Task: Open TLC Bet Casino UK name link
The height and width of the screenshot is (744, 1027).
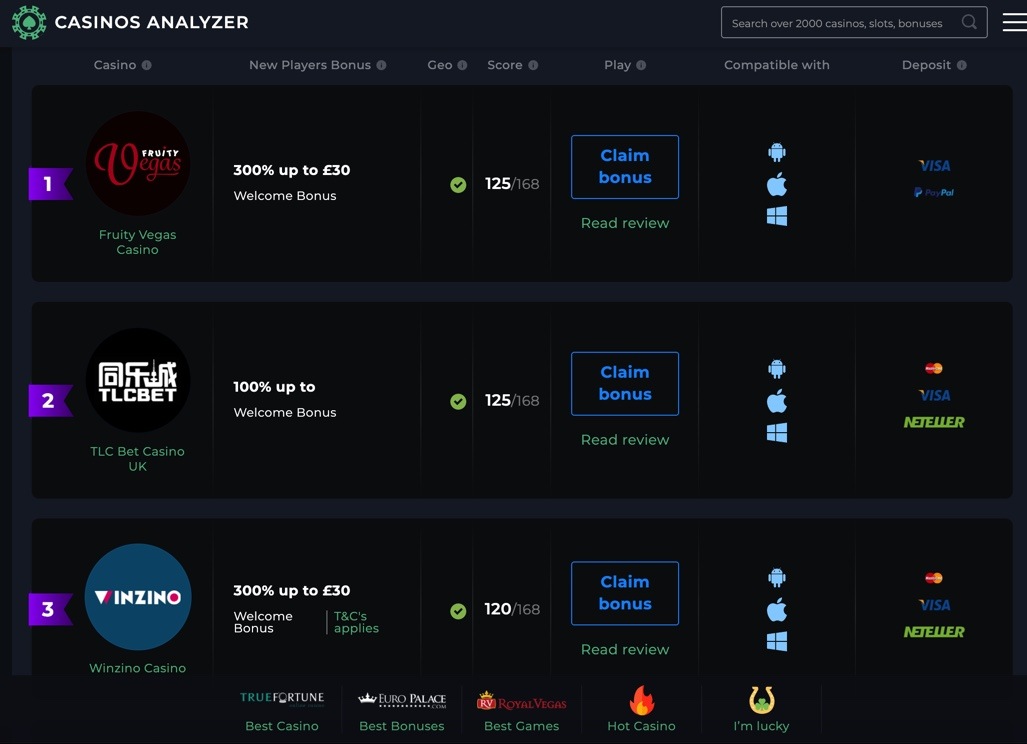Action: [138, 459]
